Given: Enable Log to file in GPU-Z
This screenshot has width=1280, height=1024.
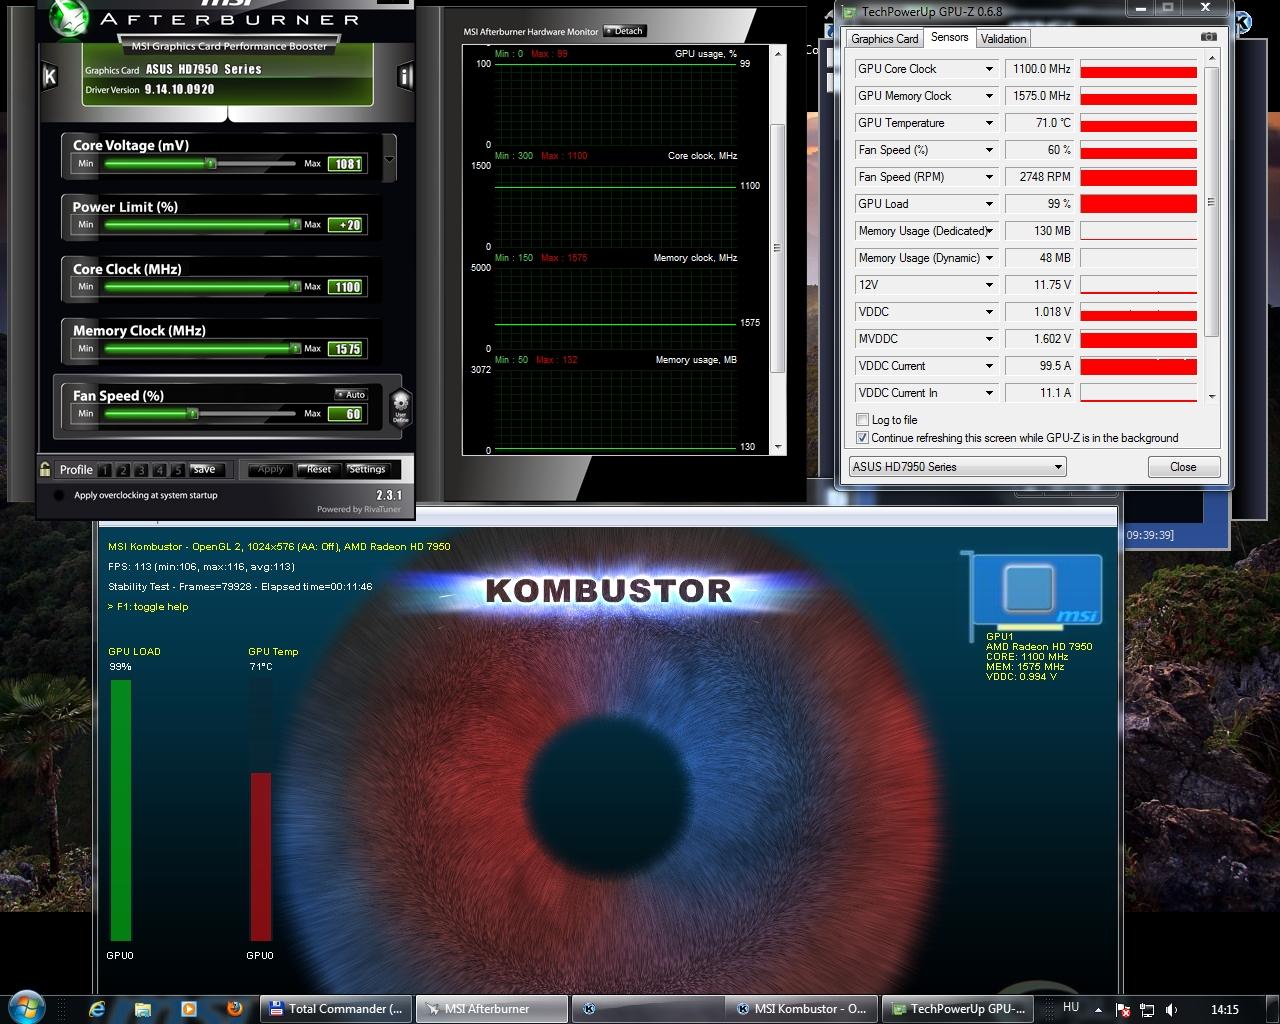Looking at the screenshot, I should point(862,420).
